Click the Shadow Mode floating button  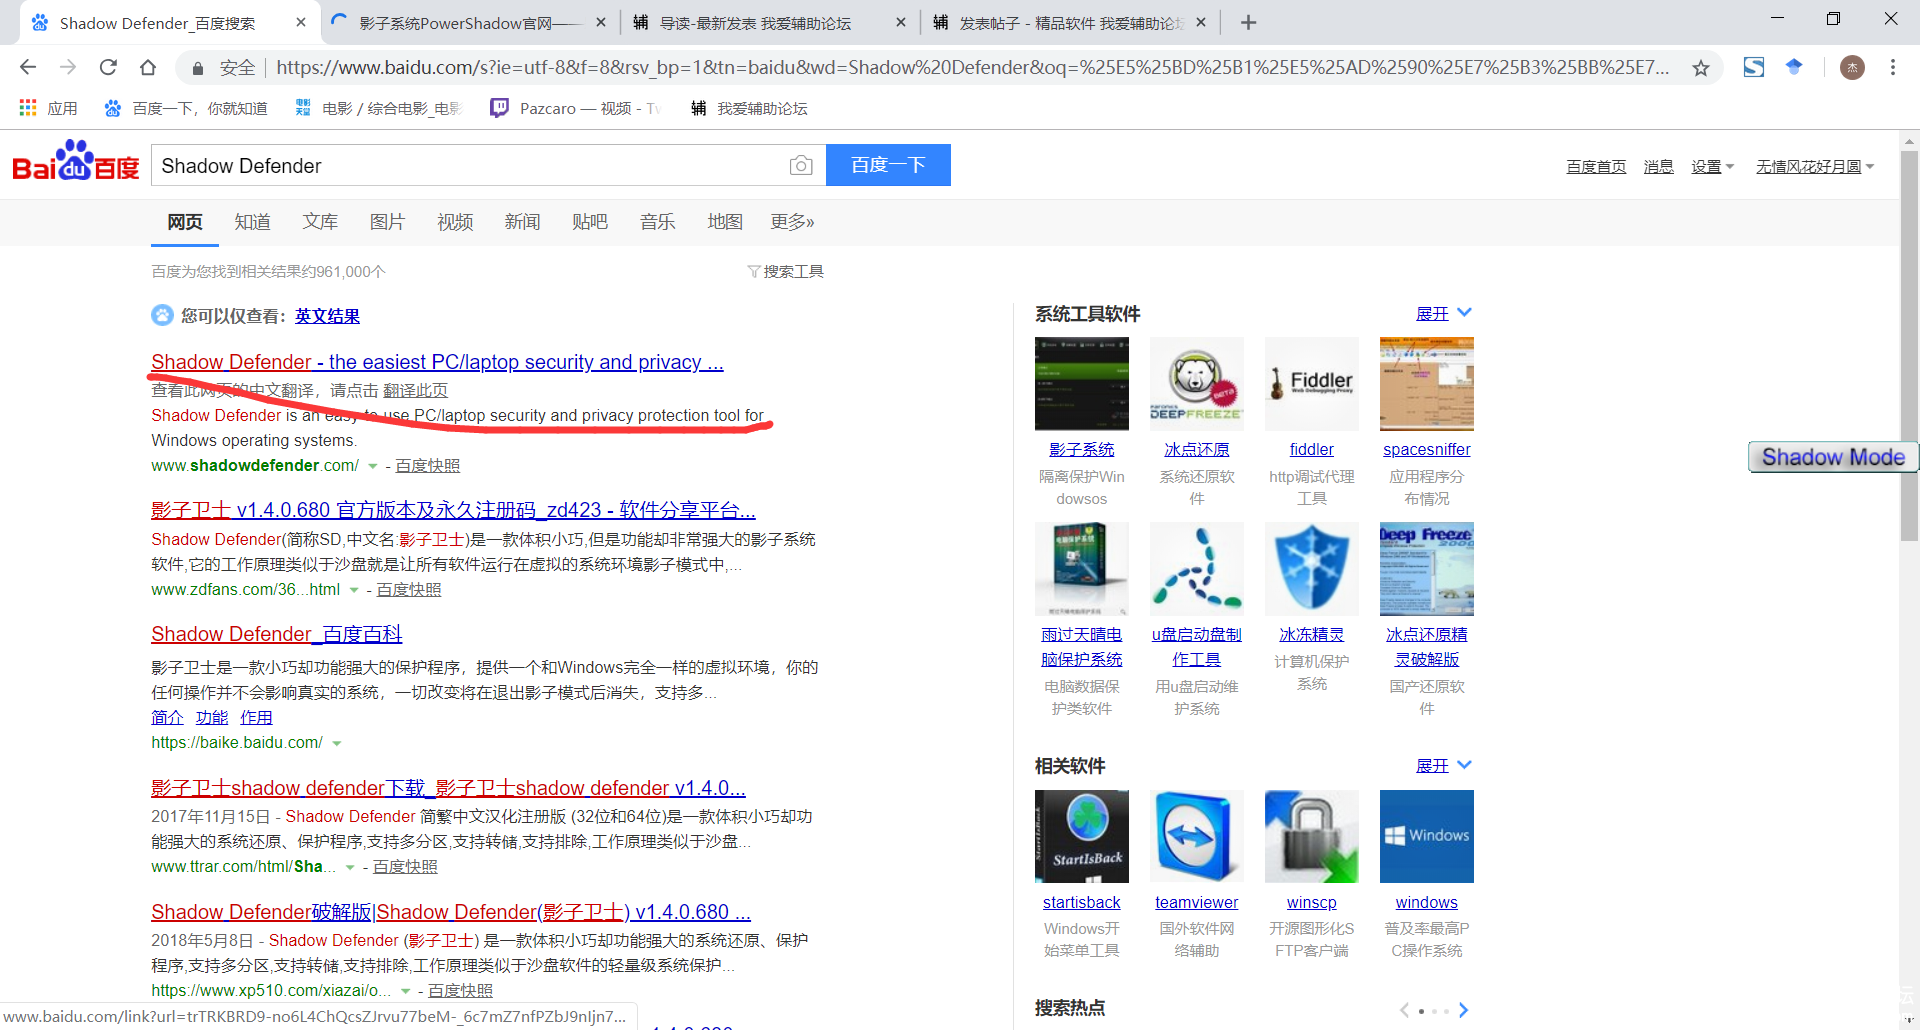click(1832, 457)
